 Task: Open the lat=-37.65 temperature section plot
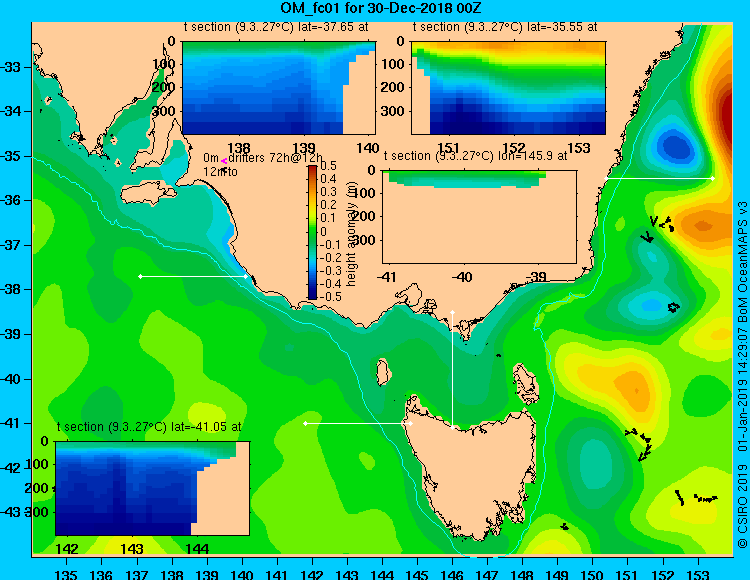coord(278,88)
